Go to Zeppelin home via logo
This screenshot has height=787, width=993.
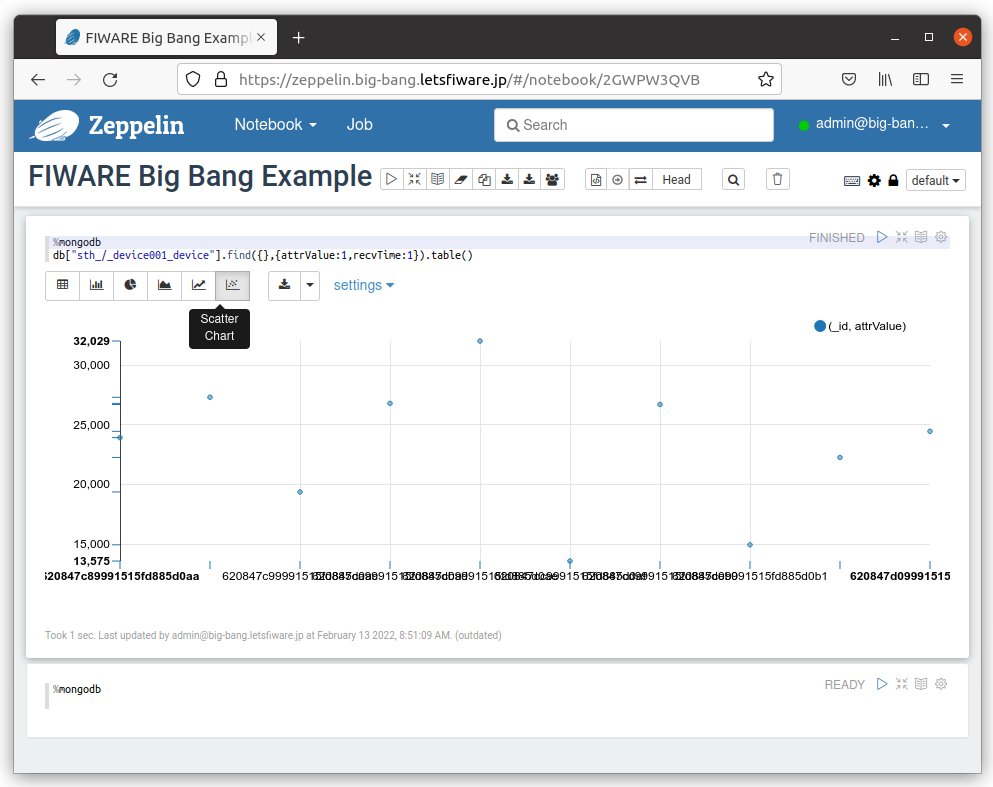tap(108, 125)
